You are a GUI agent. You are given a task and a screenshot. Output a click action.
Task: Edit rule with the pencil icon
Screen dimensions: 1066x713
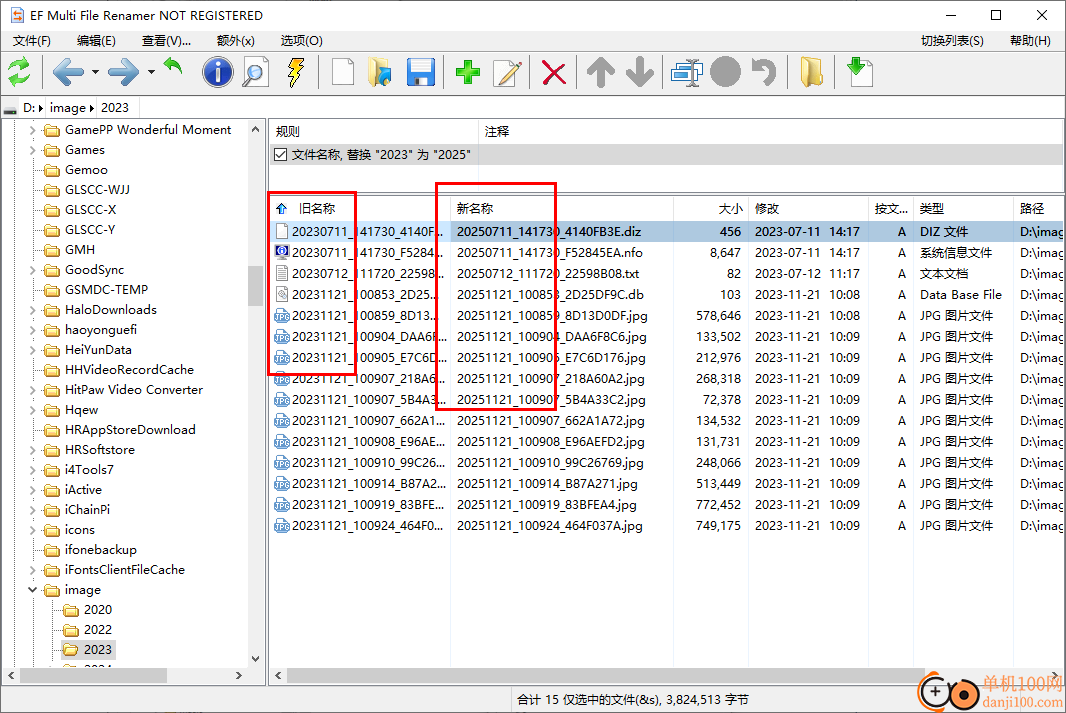point(507,72)
